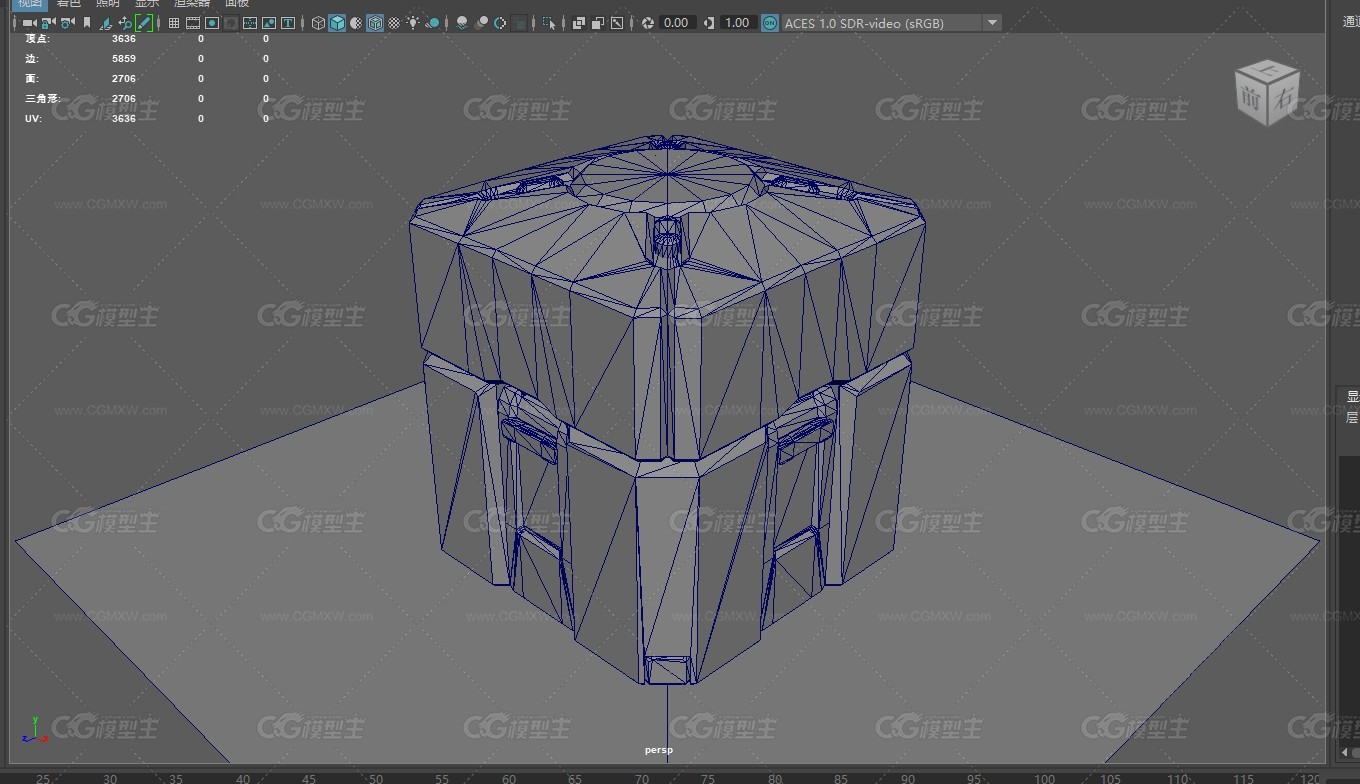
Task: Toggle Wireframe on Shaded icon
Action: click(375, 23)
